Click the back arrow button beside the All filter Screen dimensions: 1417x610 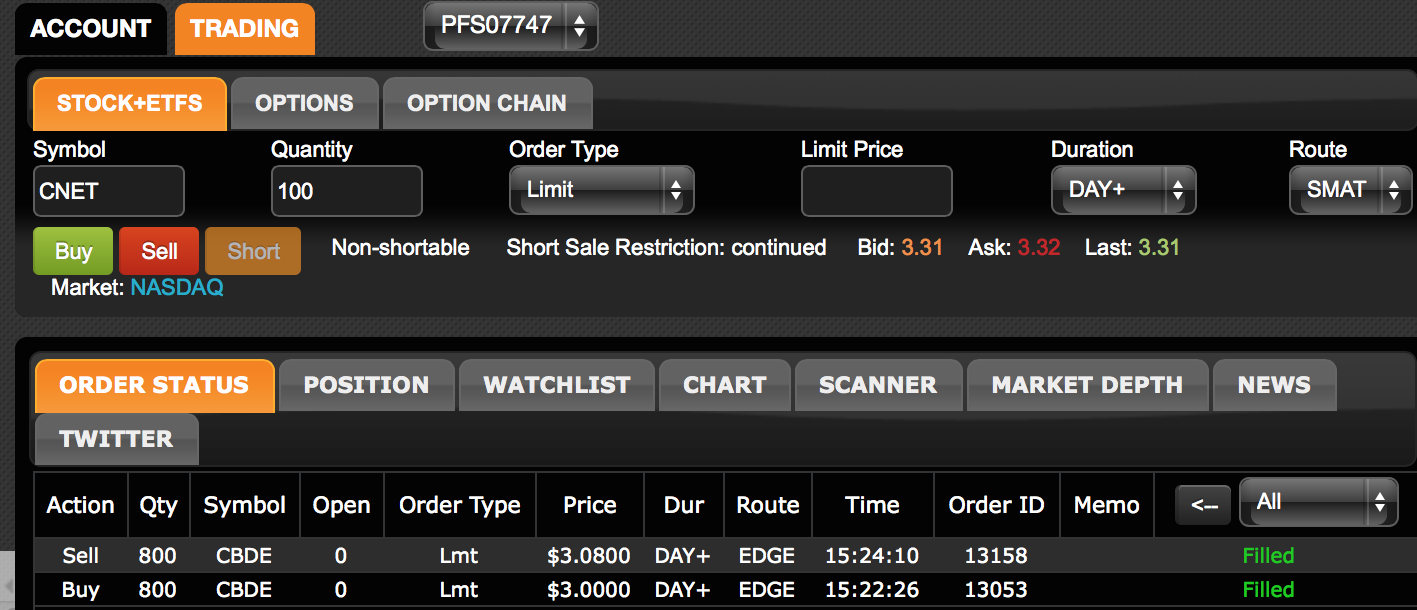[x=1203, y=506]
